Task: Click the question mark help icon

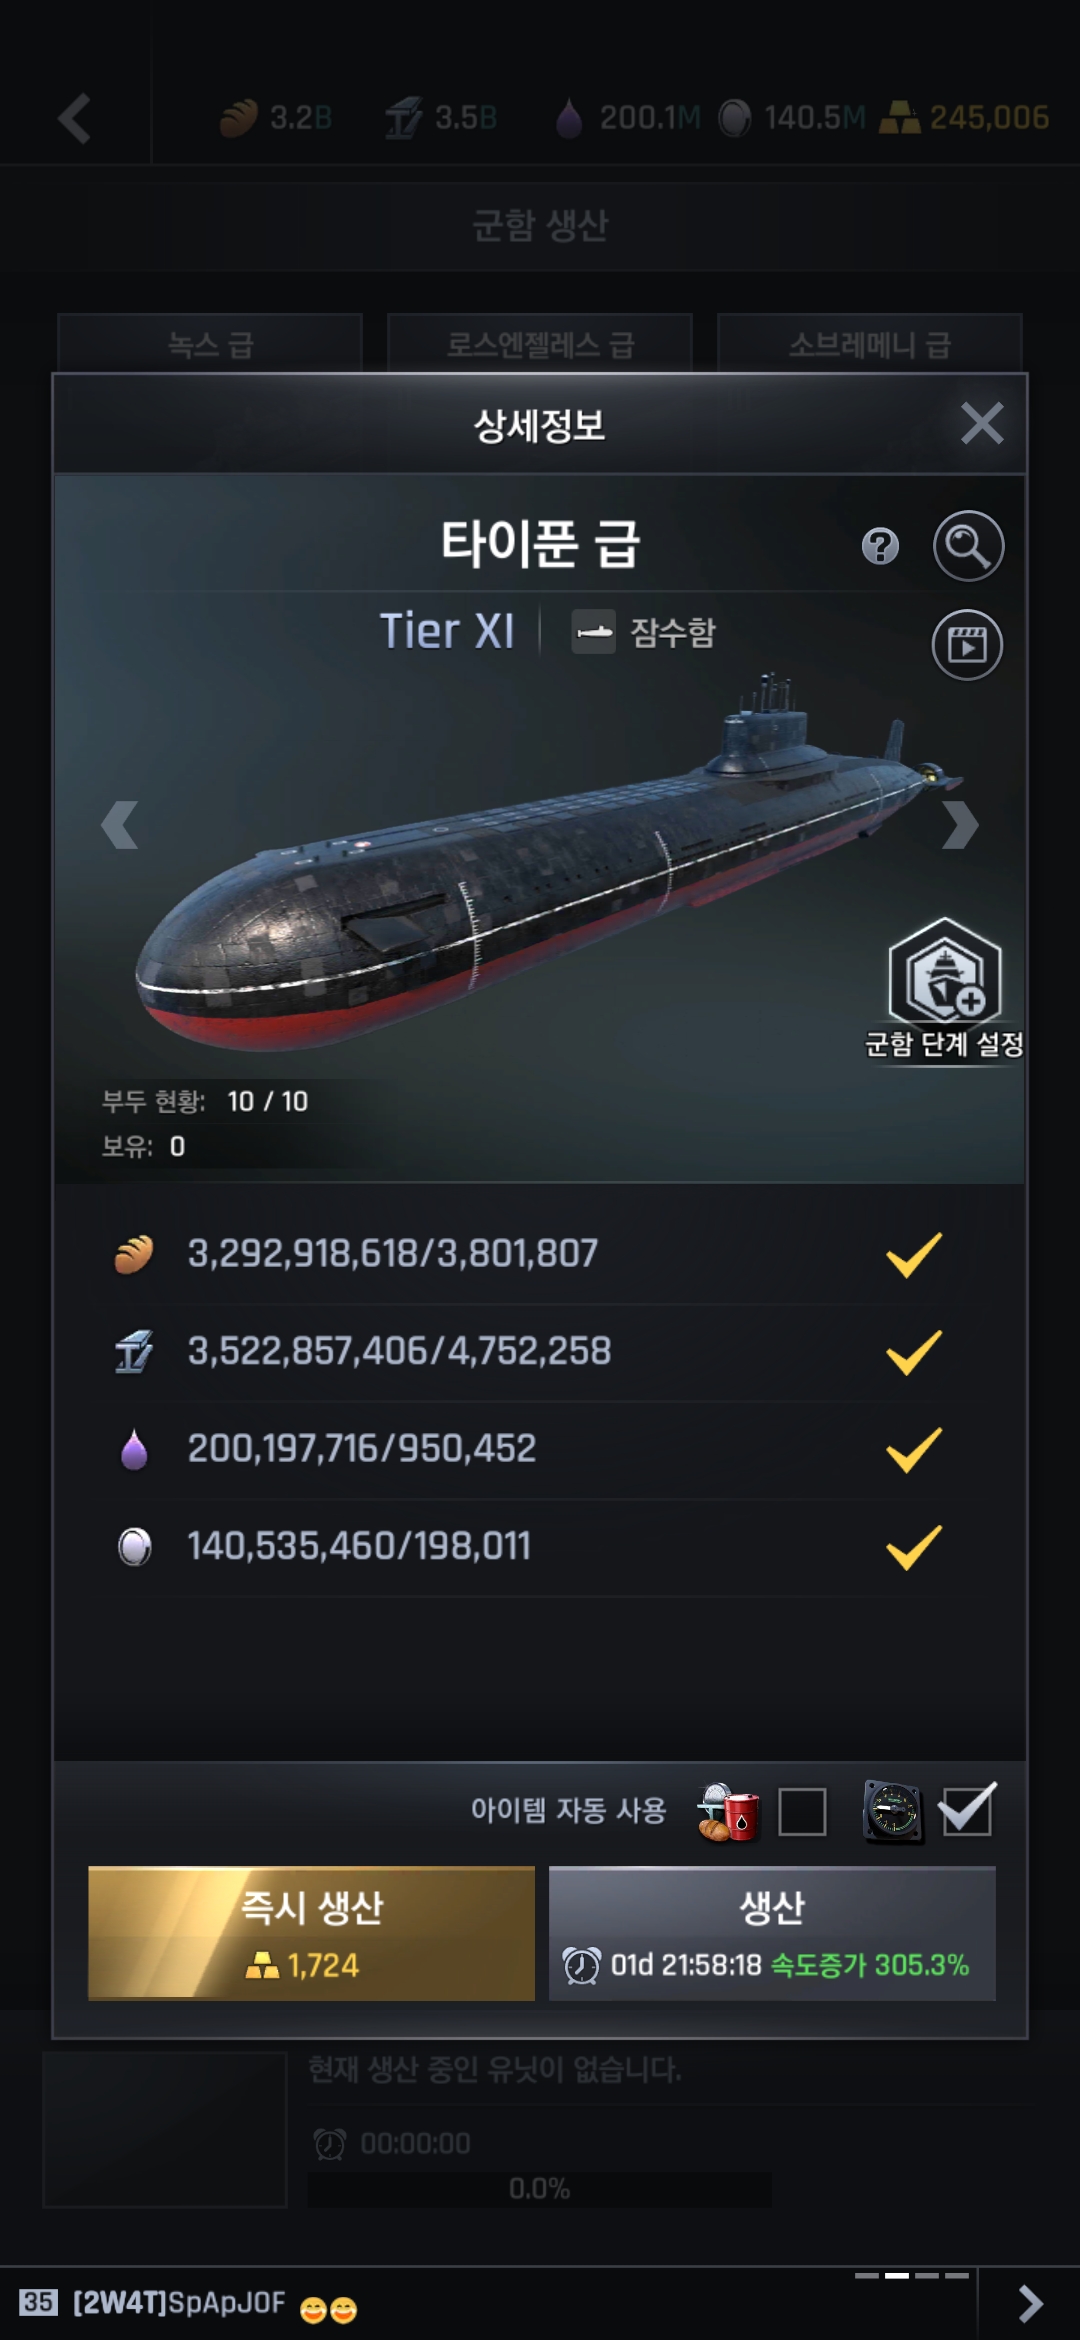Action: (x=880, y=546)
